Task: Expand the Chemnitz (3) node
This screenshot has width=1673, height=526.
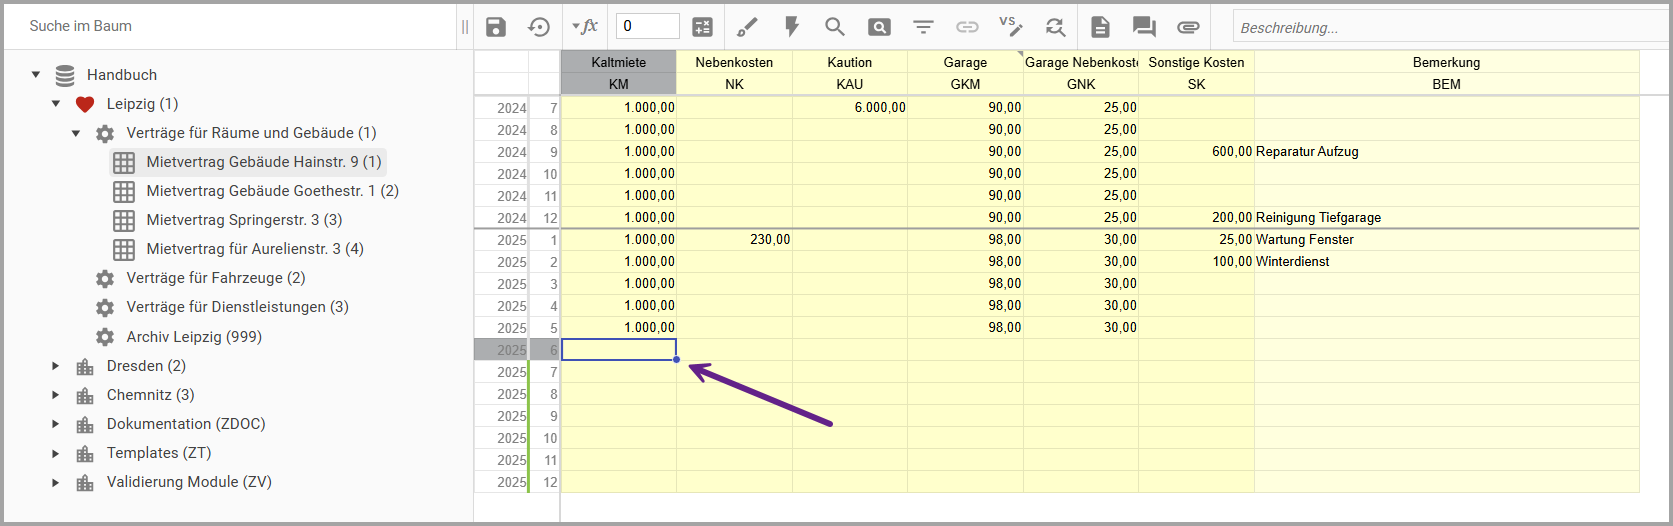Action: 56,395
